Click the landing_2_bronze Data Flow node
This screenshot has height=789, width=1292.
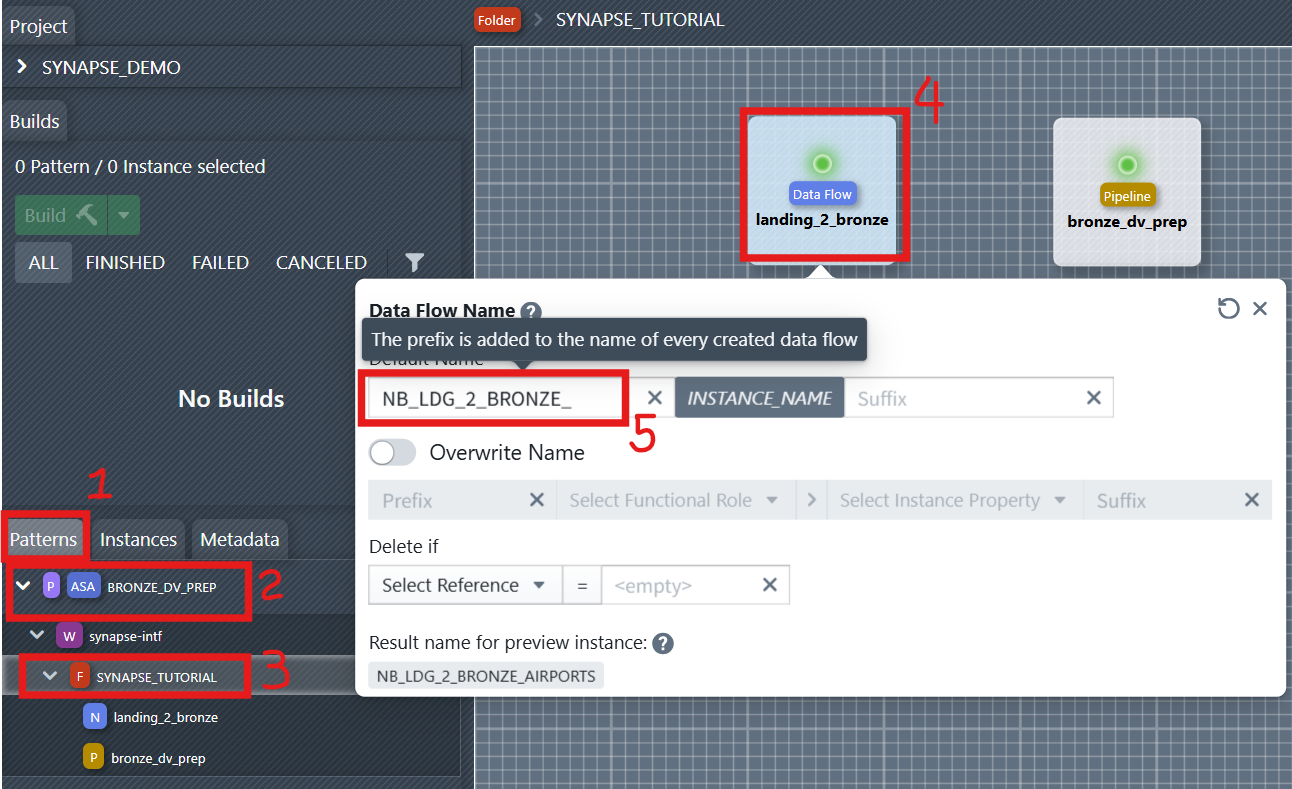[x=822, y=190]
